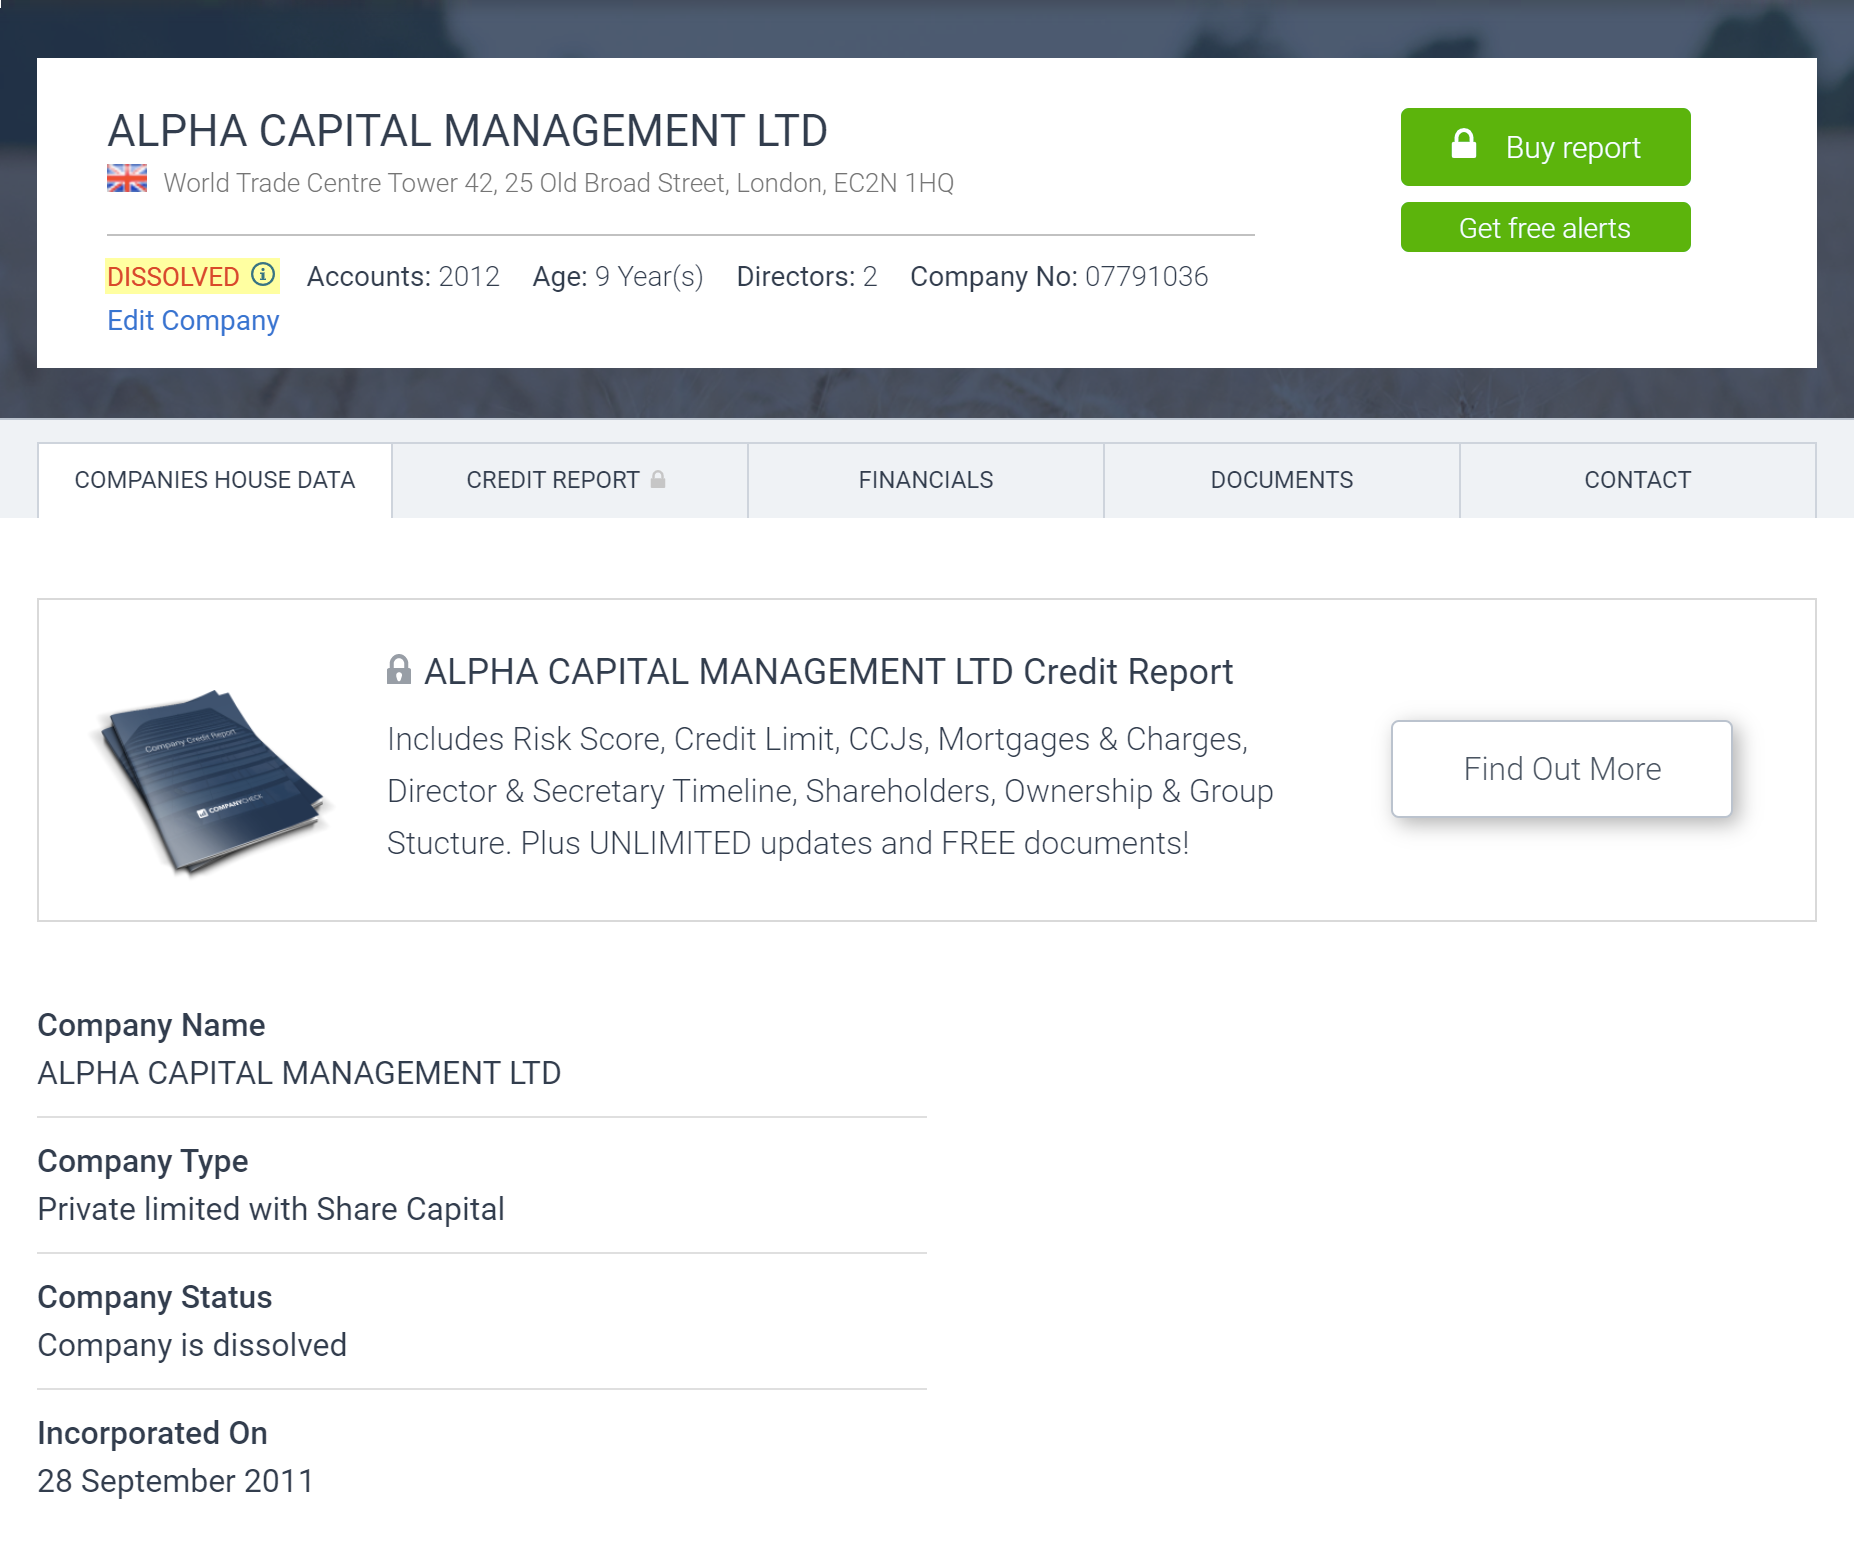Switch to the Credit Report tab
This screenshot has width=1854, height=1568.
(x=570, y=480)
